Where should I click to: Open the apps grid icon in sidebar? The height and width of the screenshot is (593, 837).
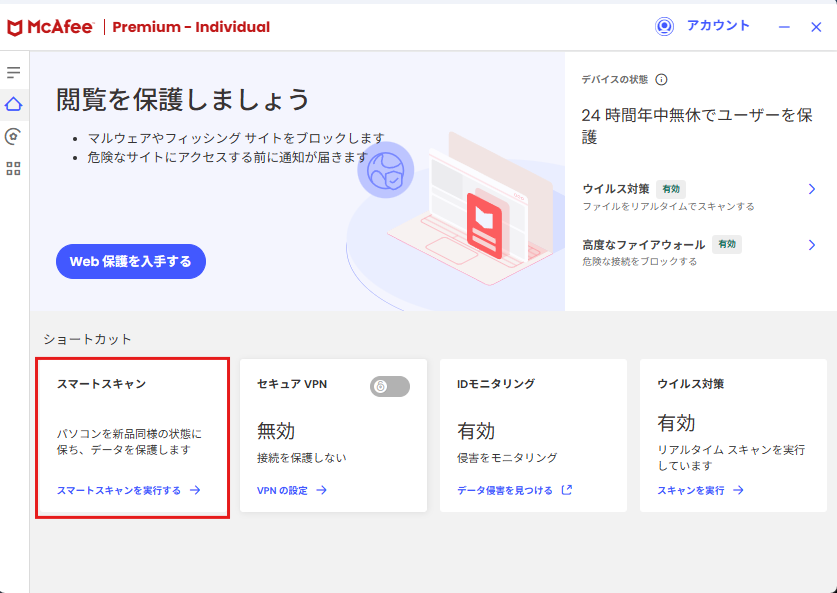[x=13, y=169]
